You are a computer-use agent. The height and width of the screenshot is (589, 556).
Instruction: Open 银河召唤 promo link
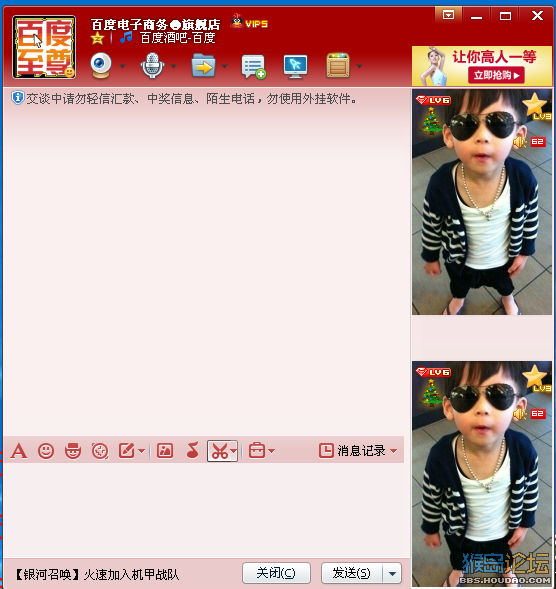97,574
